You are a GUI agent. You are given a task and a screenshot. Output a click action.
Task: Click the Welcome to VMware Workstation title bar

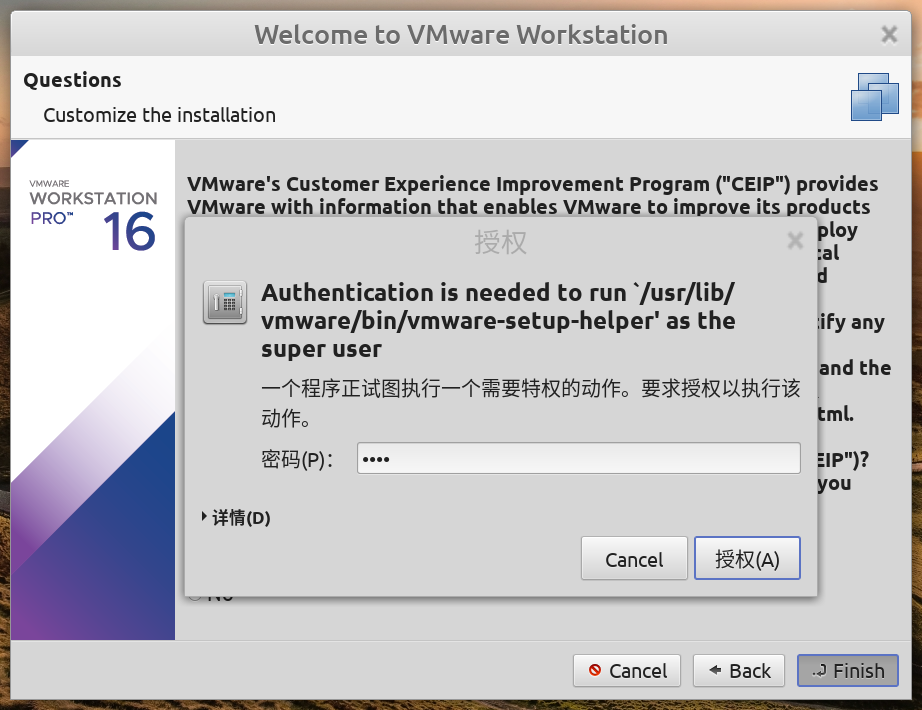click(461, 34)
